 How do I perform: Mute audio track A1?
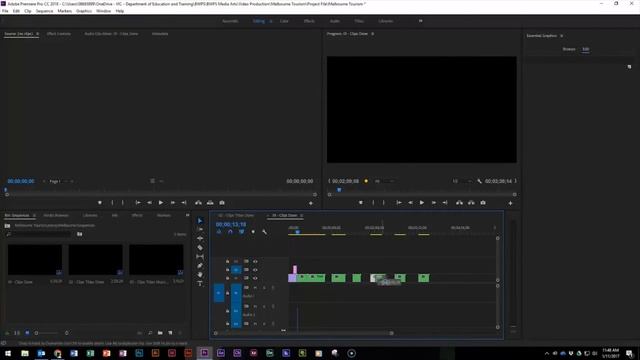[x=255, y=288]
